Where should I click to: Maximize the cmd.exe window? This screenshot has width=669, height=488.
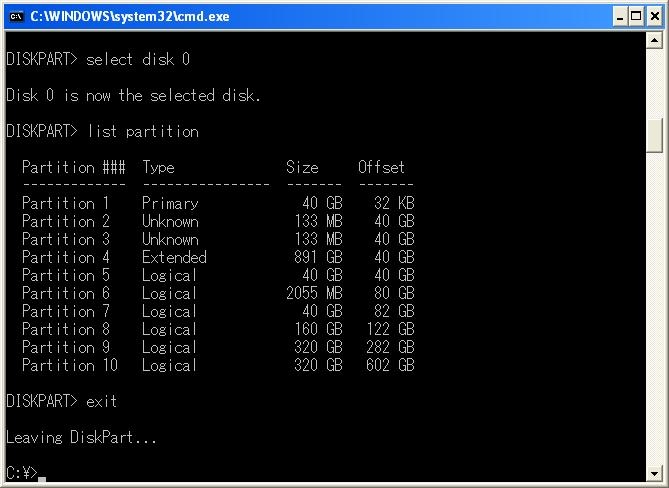pyautogui.click(x=636, y=17)
